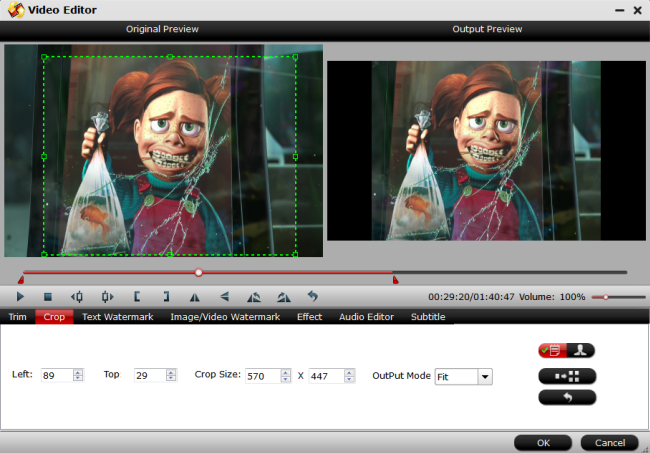The height and width of the screenshot is (453, 650).
Task: Open the Effect tab
Action: pyautogui.click(x=309, y=317)
